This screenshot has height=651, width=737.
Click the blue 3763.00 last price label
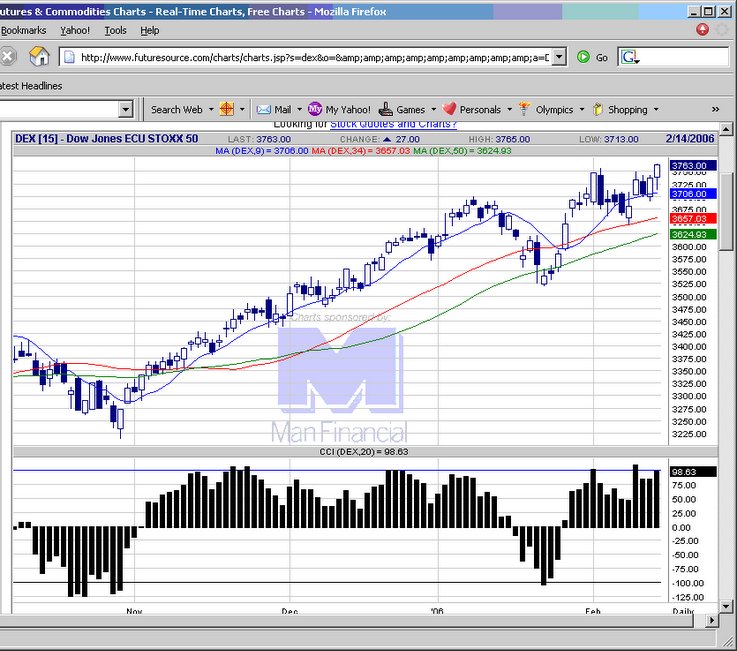(693, 165)
